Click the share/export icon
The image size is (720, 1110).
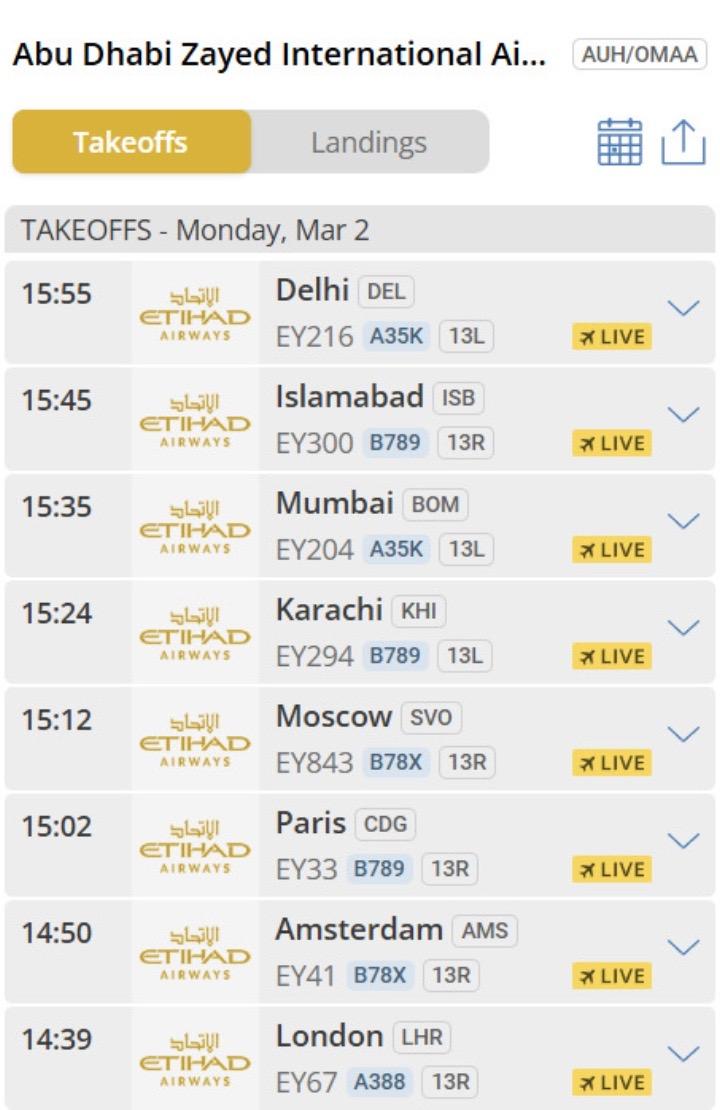[x=683, y=142]
